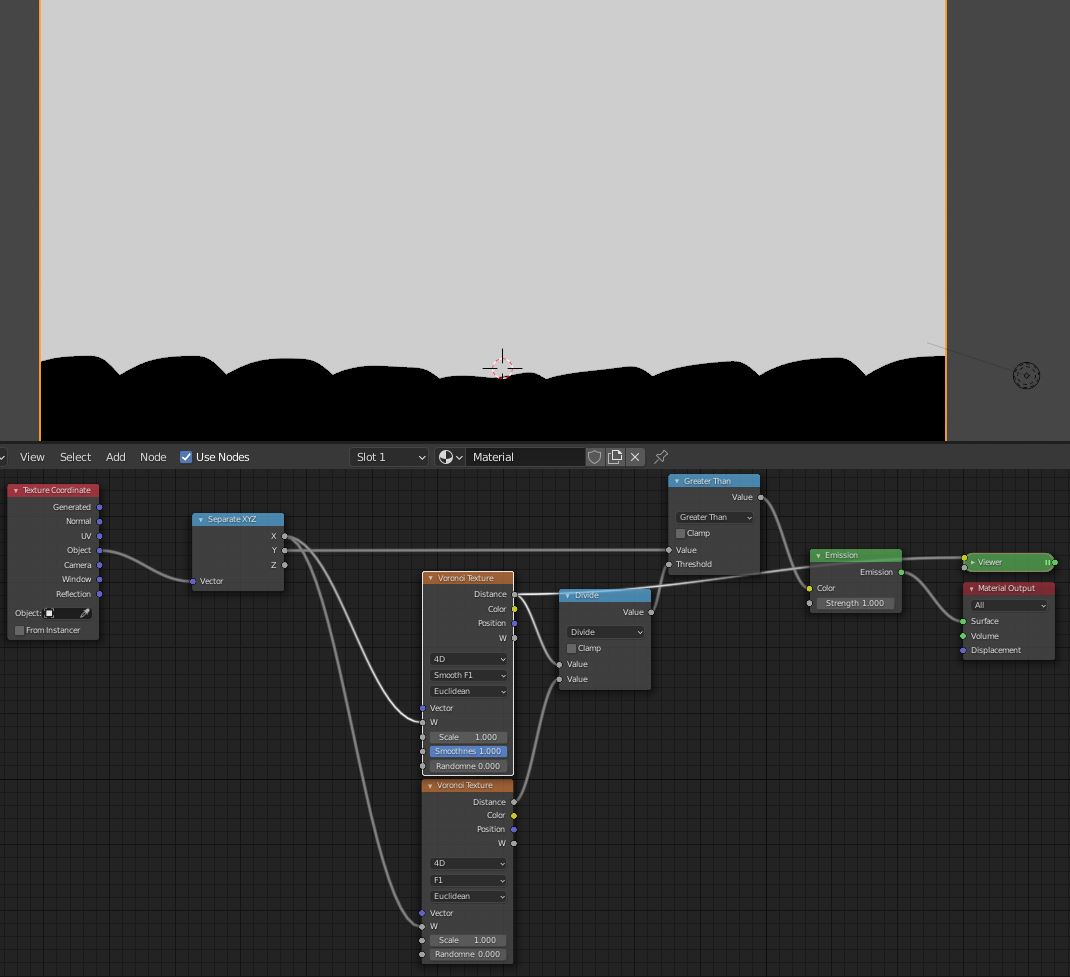Screen dimensions: 1070x977
Task: Click the Material Output Volume socket
Action: point(964,636)
